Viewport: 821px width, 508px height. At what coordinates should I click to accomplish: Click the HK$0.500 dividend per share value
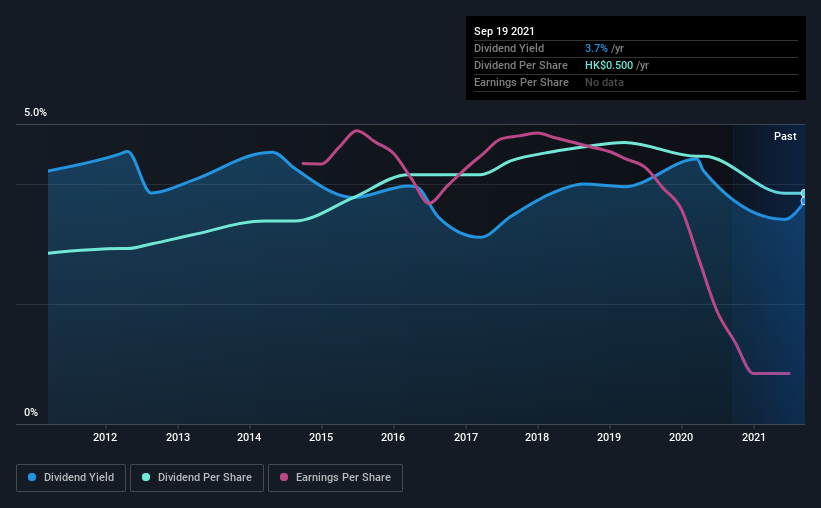pyautogui.click(x=609, y=65)
